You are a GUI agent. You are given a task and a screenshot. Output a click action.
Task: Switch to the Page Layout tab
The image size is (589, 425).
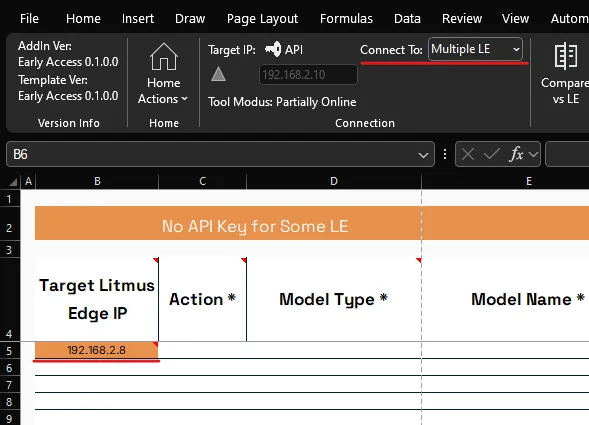(262, 19)
